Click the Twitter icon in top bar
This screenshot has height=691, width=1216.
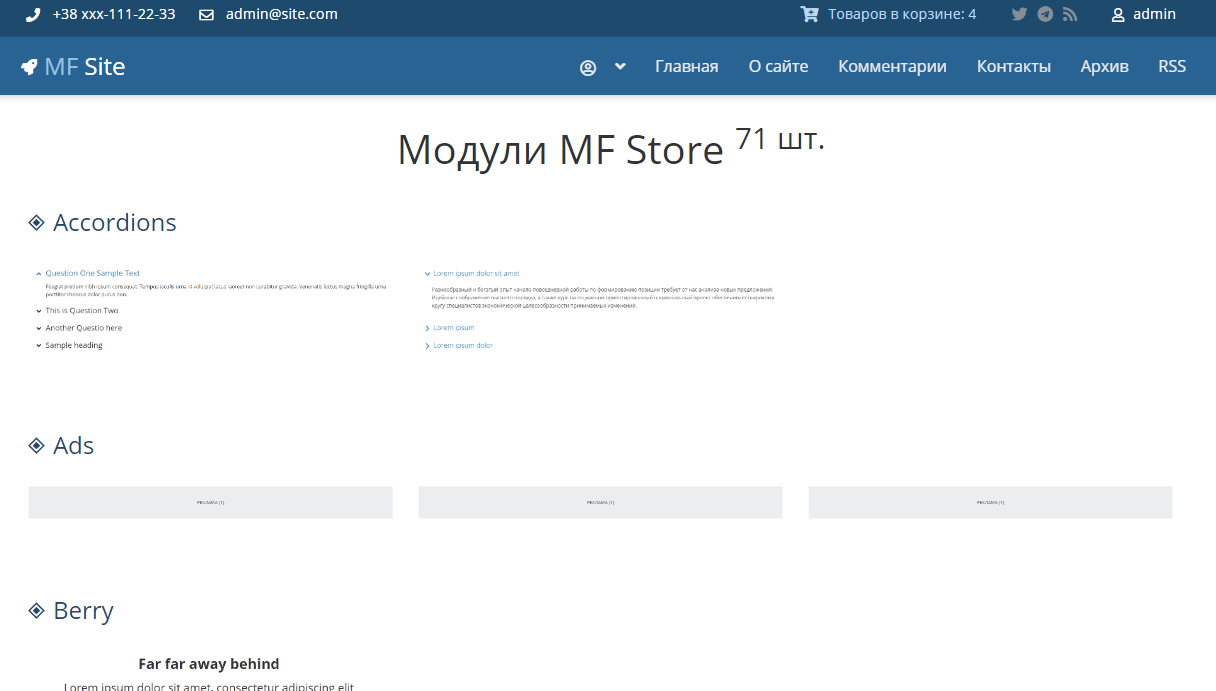tap(1019, 14)
